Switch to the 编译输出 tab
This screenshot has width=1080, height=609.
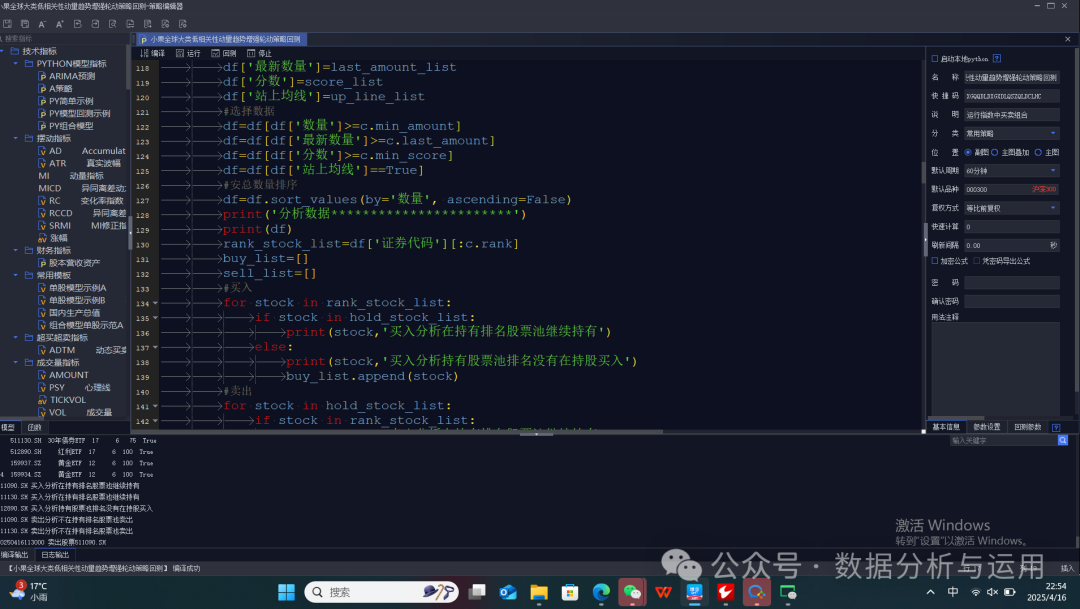point(15,555)
